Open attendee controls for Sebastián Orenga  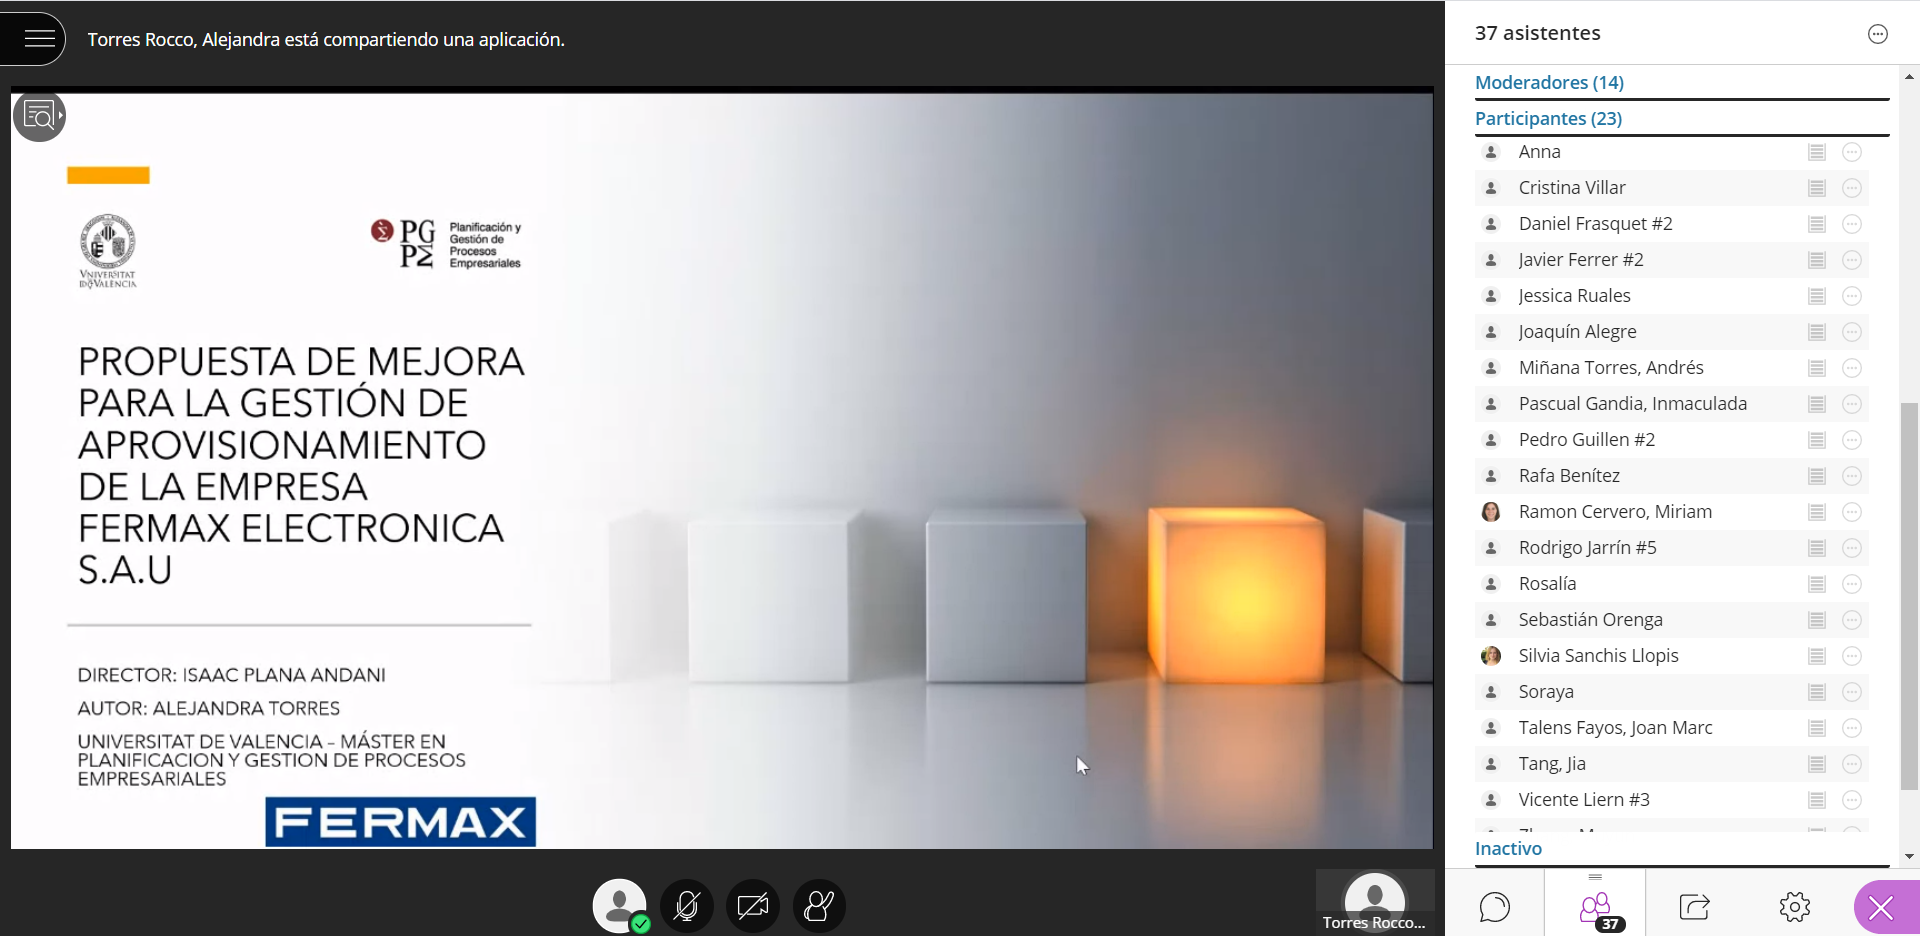[x=1852, y=620]
